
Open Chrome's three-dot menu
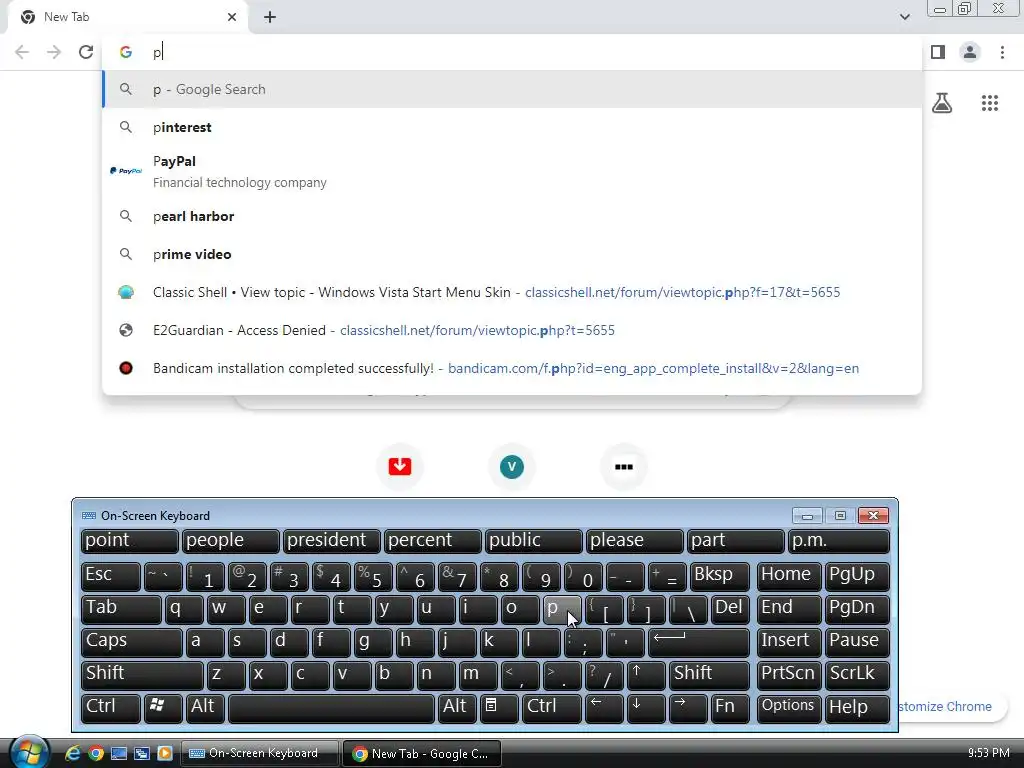[x=1002, y=52]
